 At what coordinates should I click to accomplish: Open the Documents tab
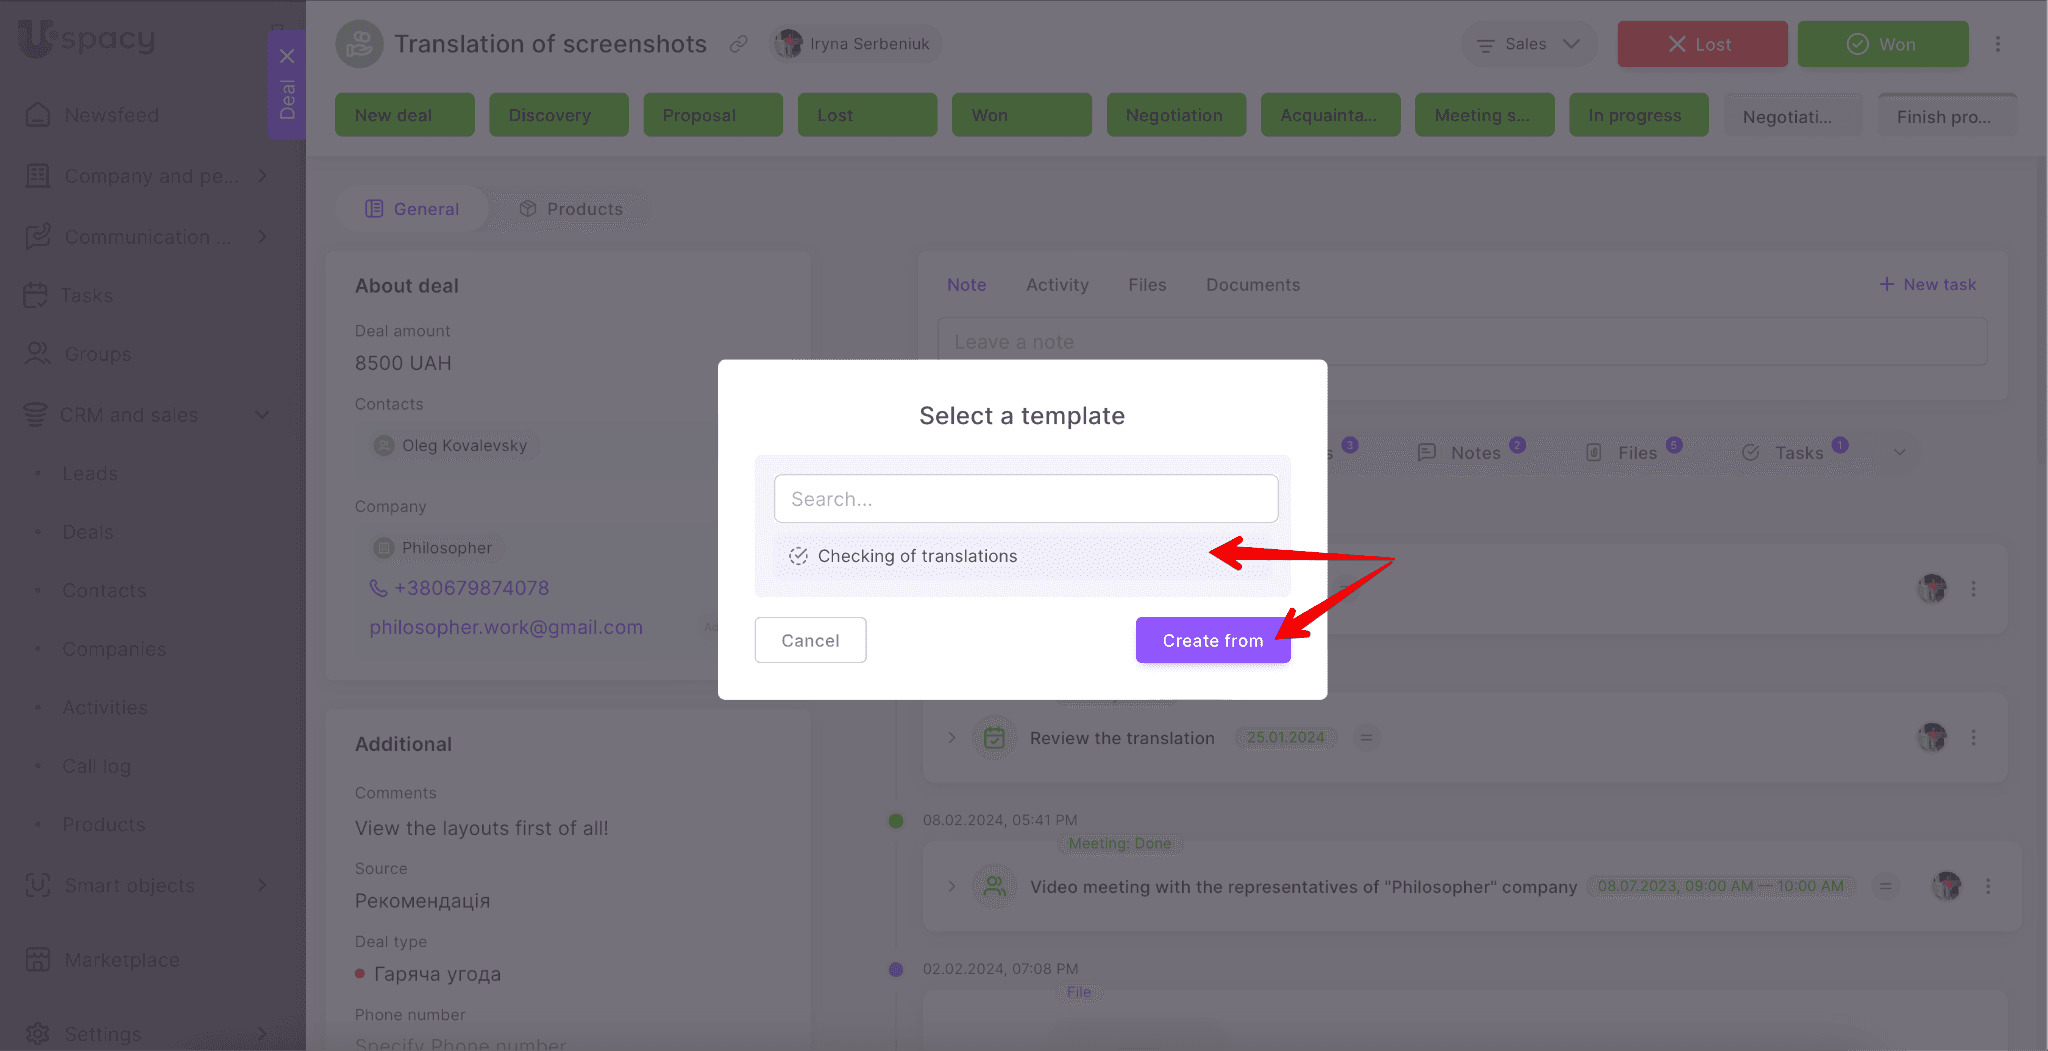(x=1252, y=285)
